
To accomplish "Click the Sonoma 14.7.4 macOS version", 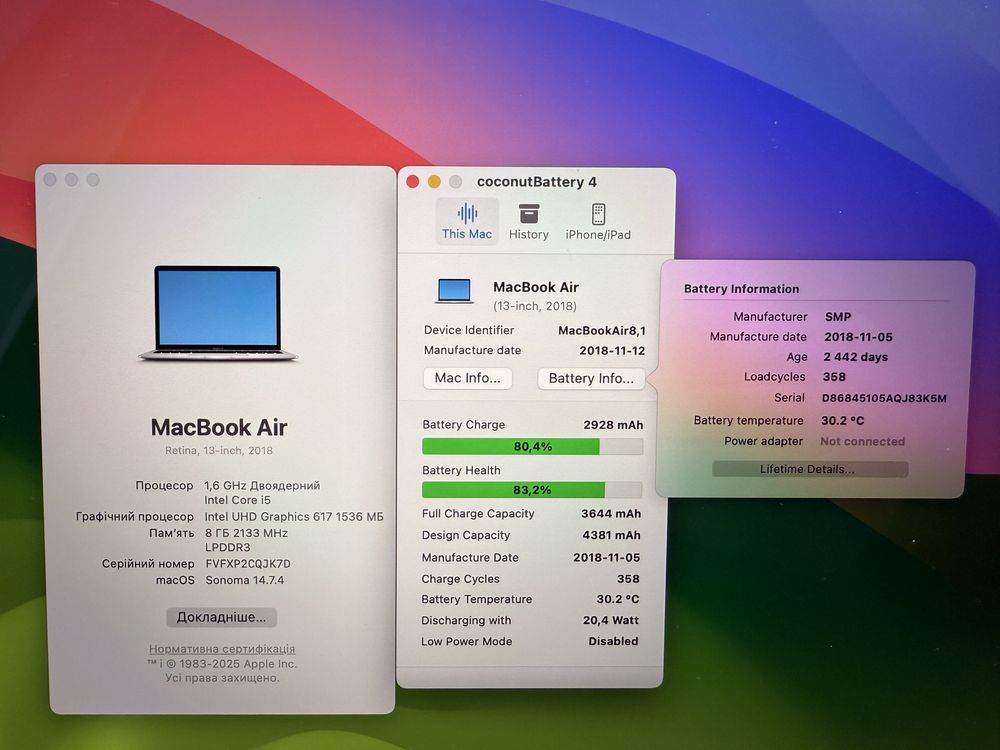I will [245, 580].
